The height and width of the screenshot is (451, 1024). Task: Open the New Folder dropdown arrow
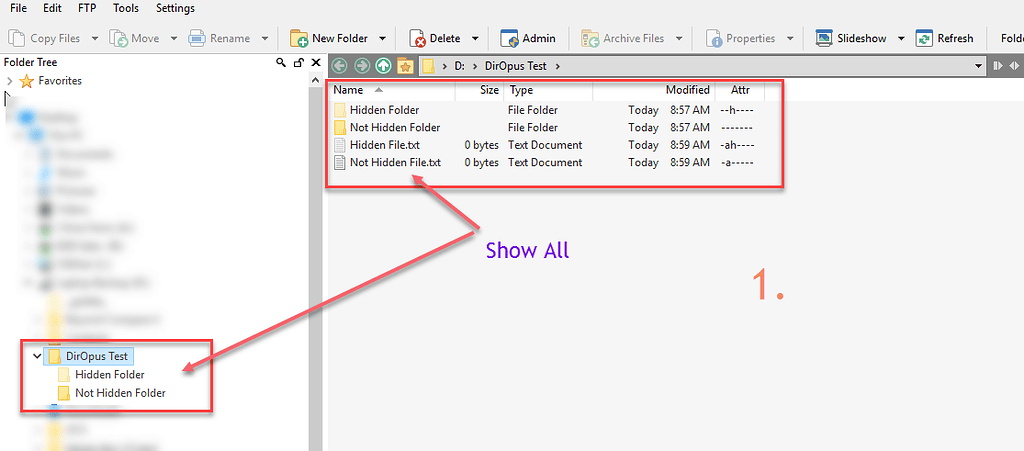[383, 38]
